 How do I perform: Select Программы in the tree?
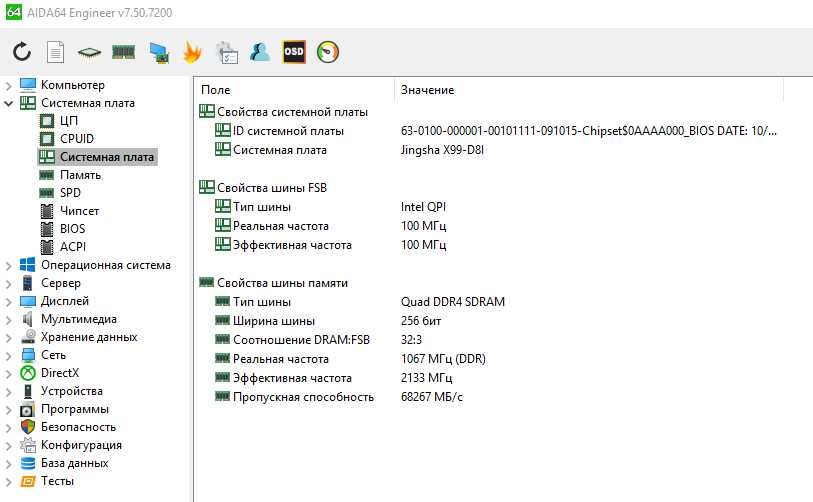click(x=75, y=409)
